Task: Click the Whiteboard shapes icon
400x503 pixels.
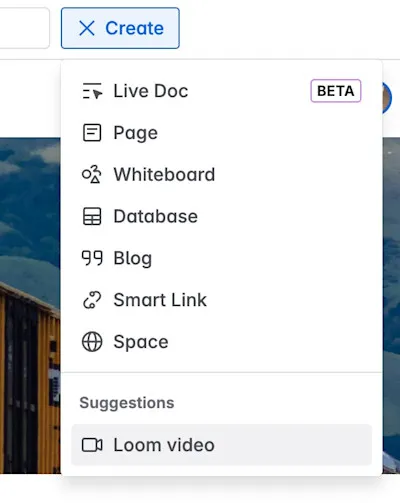Action: click(92, 174)
